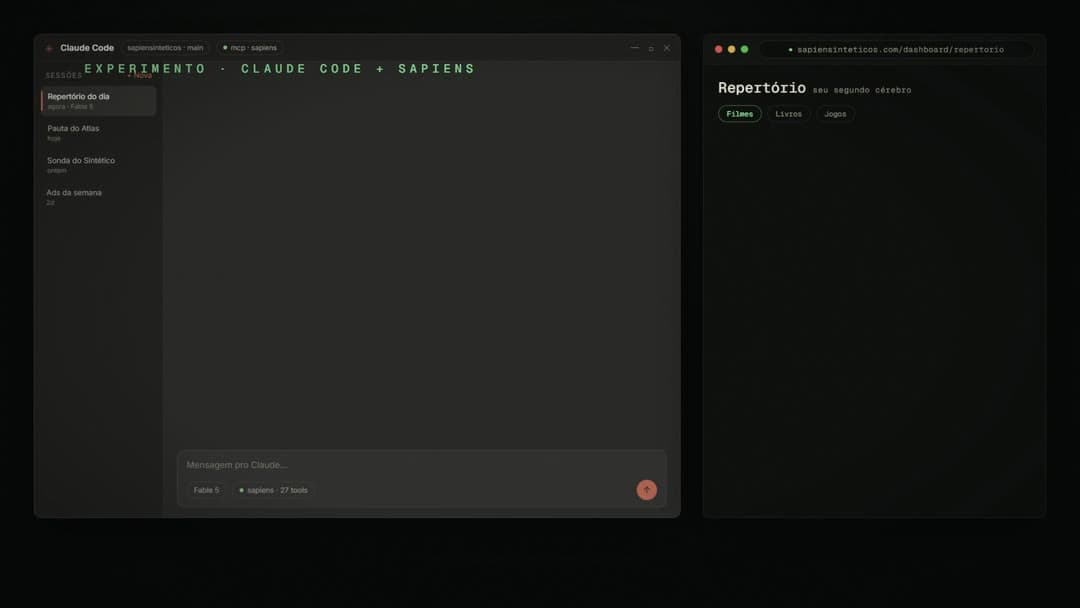This screenshot has height=608, width=1080.
Task: Click the sapiens · 27 tools chip
Action: click(273, 490)
